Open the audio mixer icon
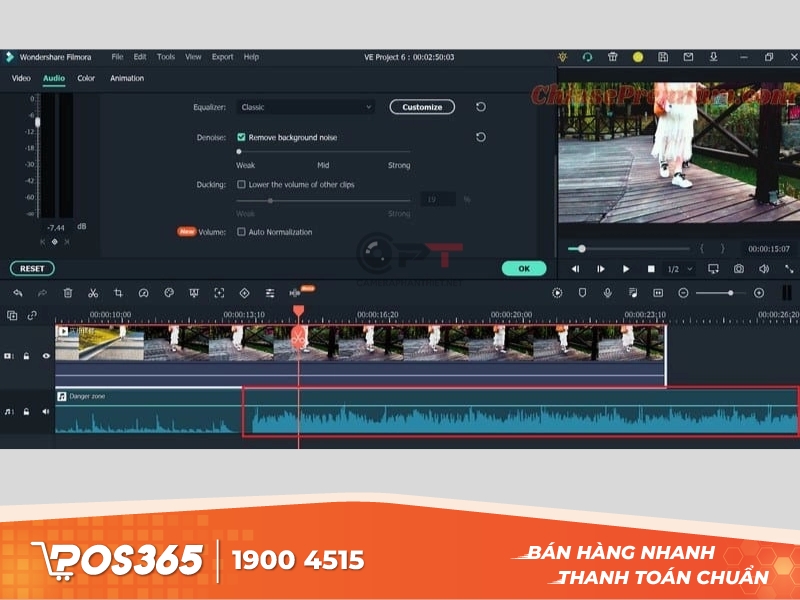 633,293
